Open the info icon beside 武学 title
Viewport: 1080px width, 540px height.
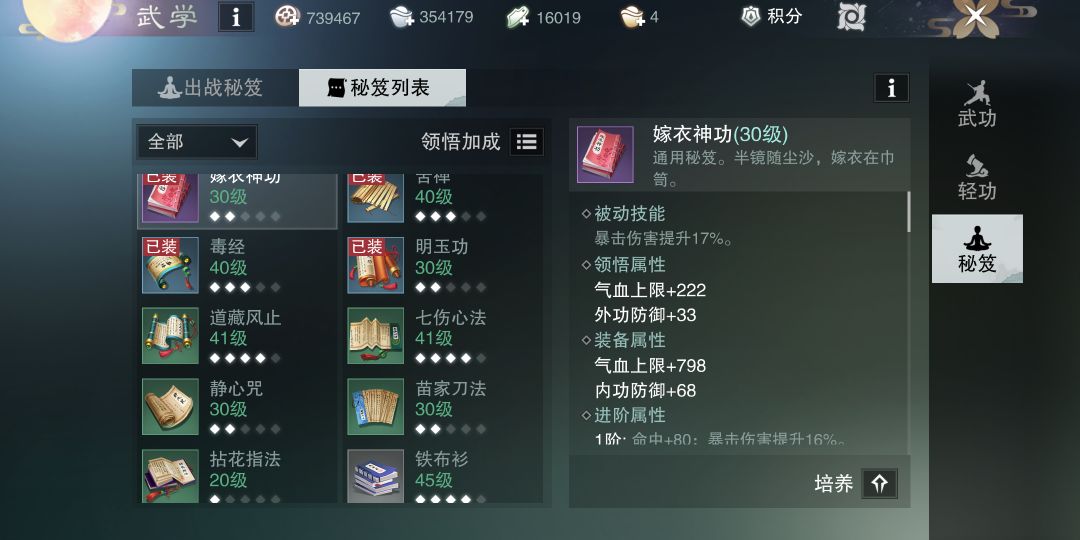tap(236, 17)
